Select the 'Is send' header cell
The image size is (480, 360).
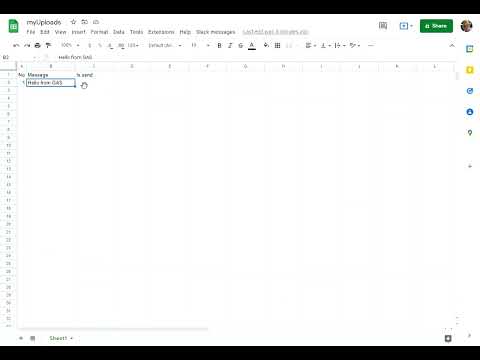click(94, 75)
